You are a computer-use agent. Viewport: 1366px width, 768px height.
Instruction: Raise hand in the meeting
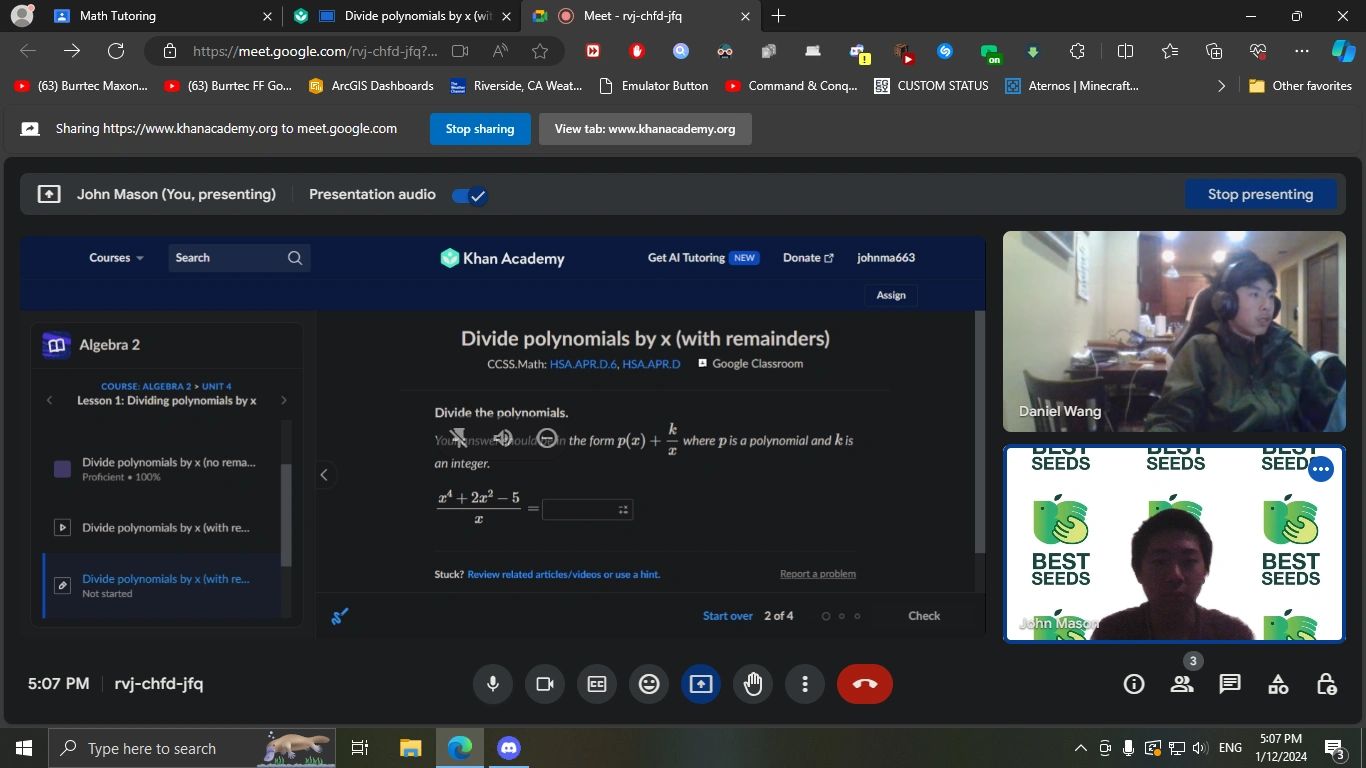click(x=753, y=684)
